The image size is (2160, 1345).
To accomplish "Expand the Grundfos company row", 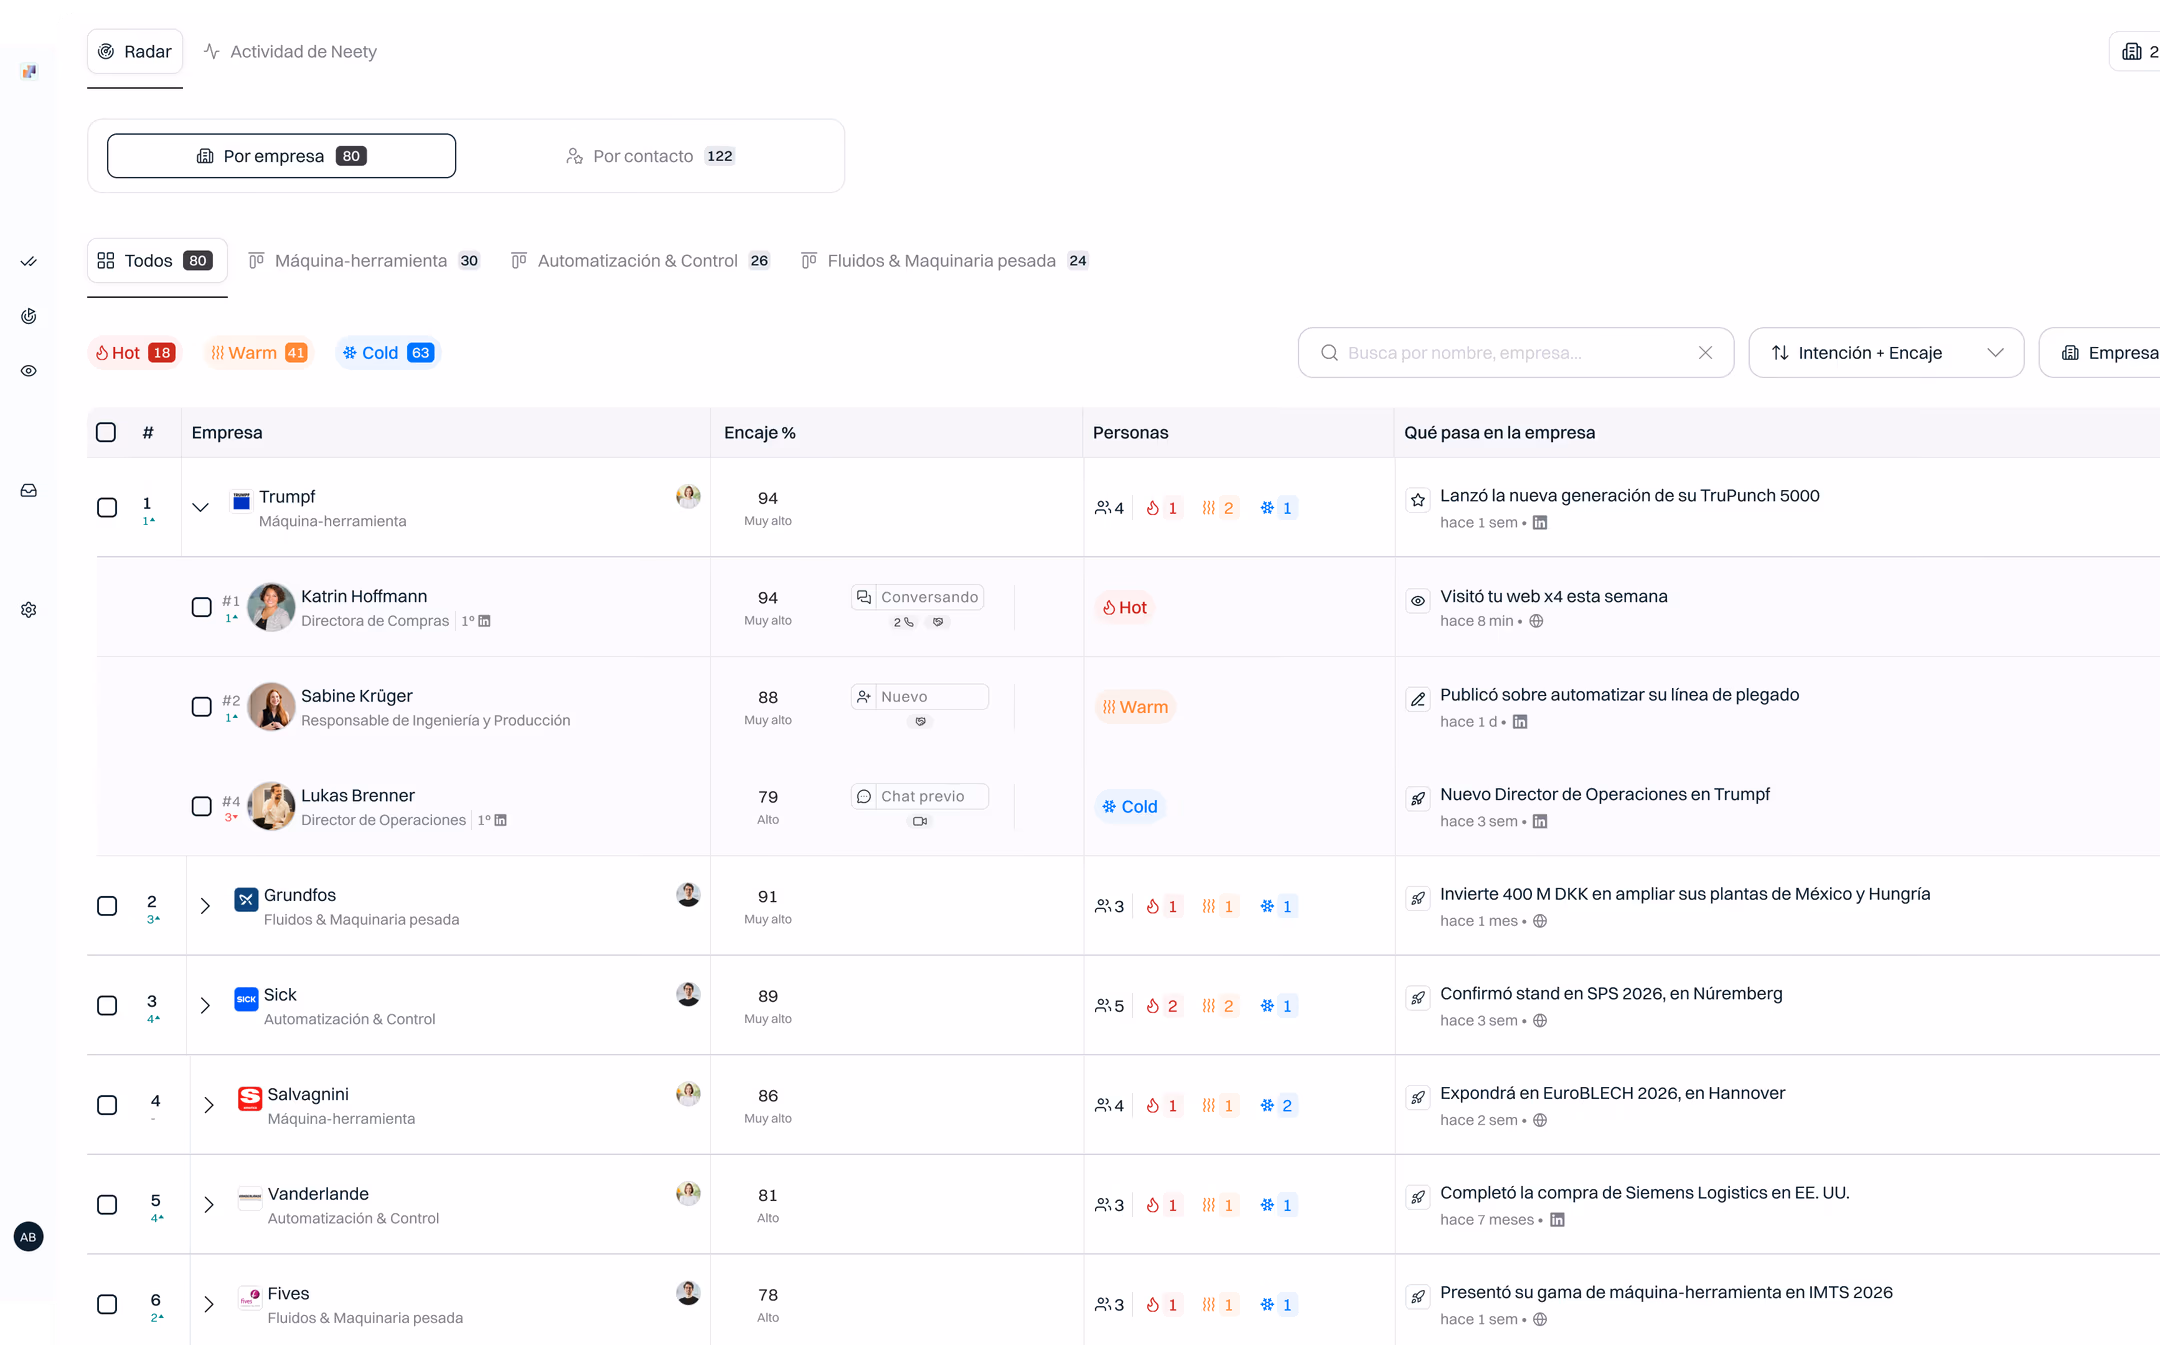I will pyautogui.click(x=205, y=906).
